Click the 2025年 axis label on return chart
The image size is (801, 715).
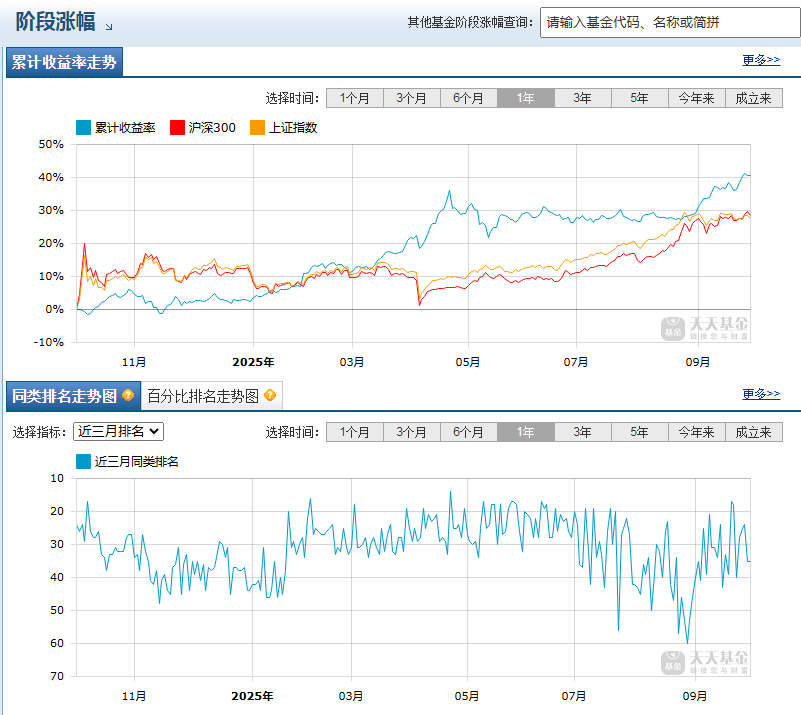(x=253, y=362)
